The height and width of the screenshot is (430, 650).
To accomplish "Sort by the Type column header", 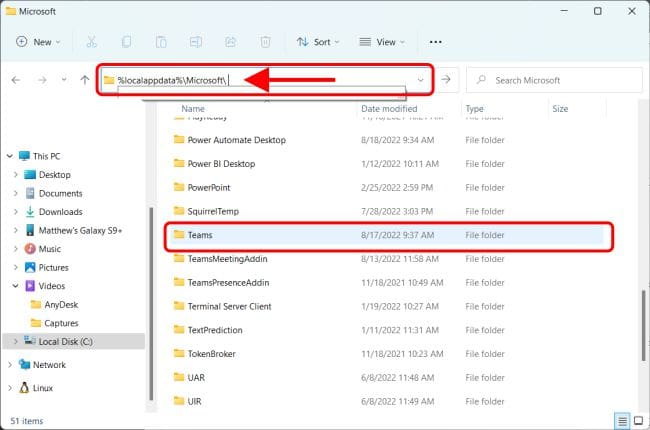I will (x=474, y=109).
